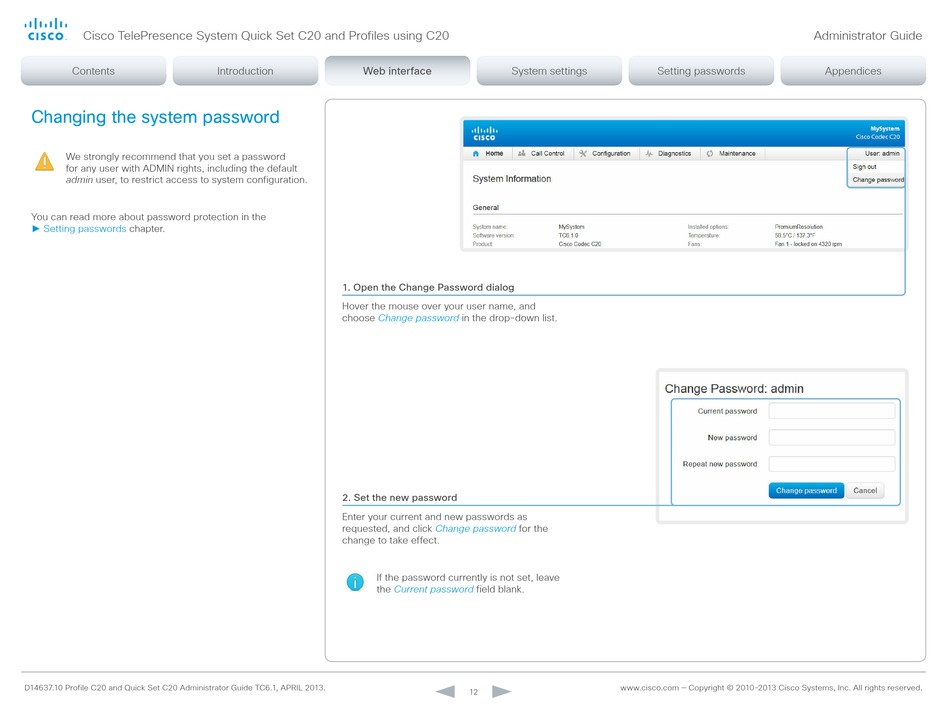The width and height of the screenshot is (950, 711).
Task: Click the heading Changing the system password
Action: tap(155, 117)
